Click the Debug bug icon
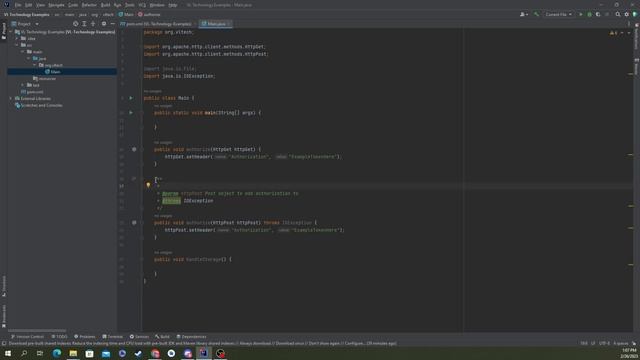The width and height of the screenshot is (640, 360). point(589,14)
